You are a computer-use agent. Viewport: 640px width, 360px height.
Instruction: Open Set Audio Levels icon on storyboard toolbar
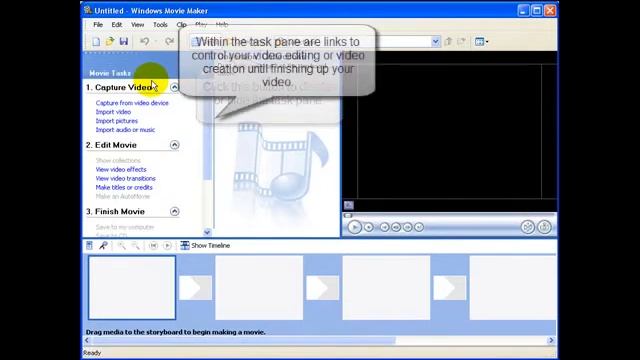tap(89, 245)
